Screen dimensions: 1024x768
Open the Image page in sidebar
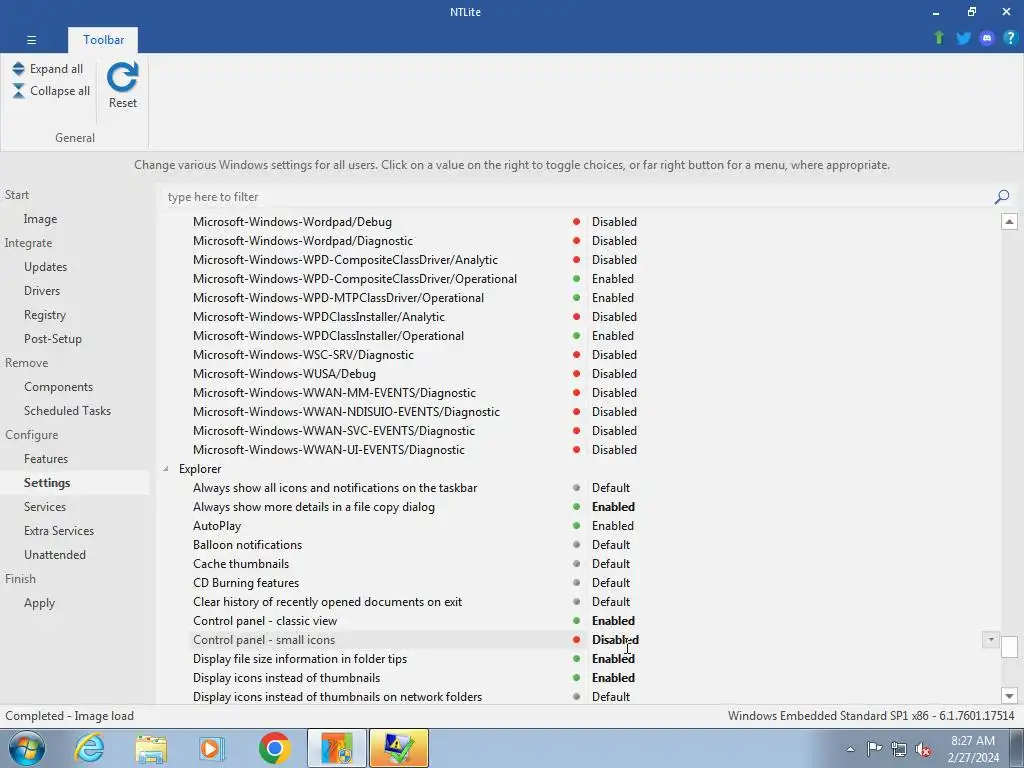coord(40,219)
